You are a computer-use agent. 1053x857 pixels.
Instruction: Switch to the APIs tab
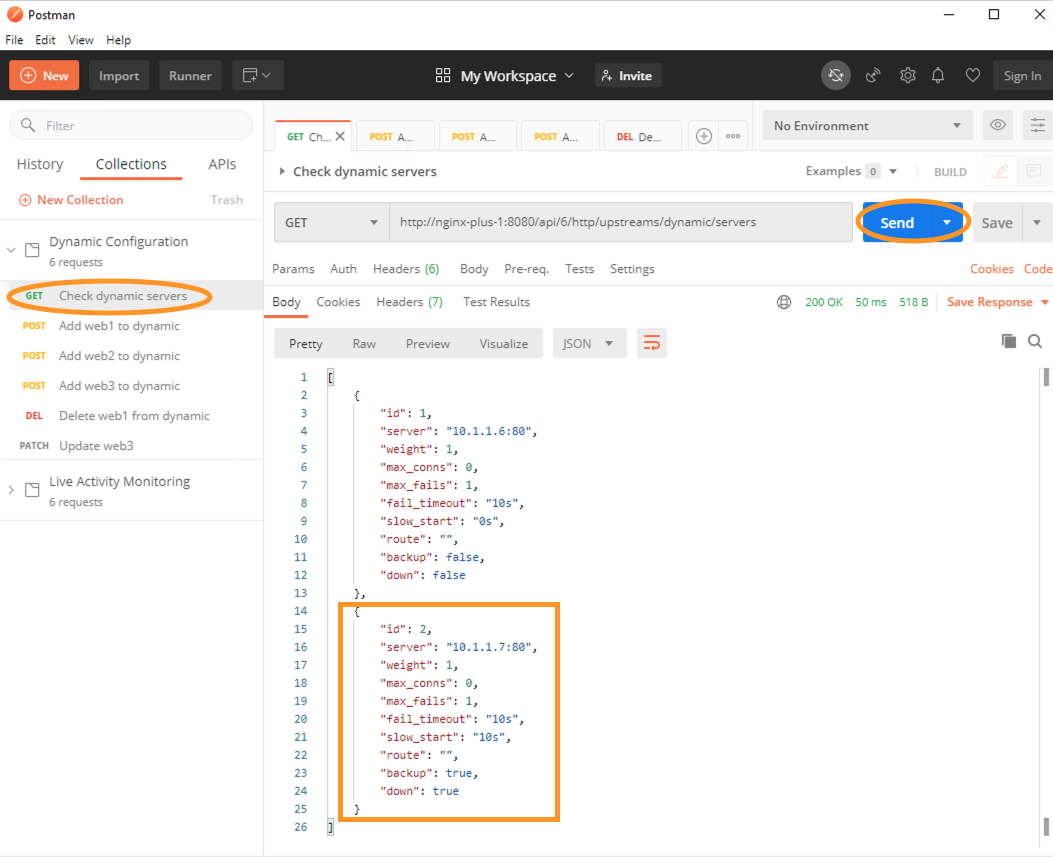point(222,164)
